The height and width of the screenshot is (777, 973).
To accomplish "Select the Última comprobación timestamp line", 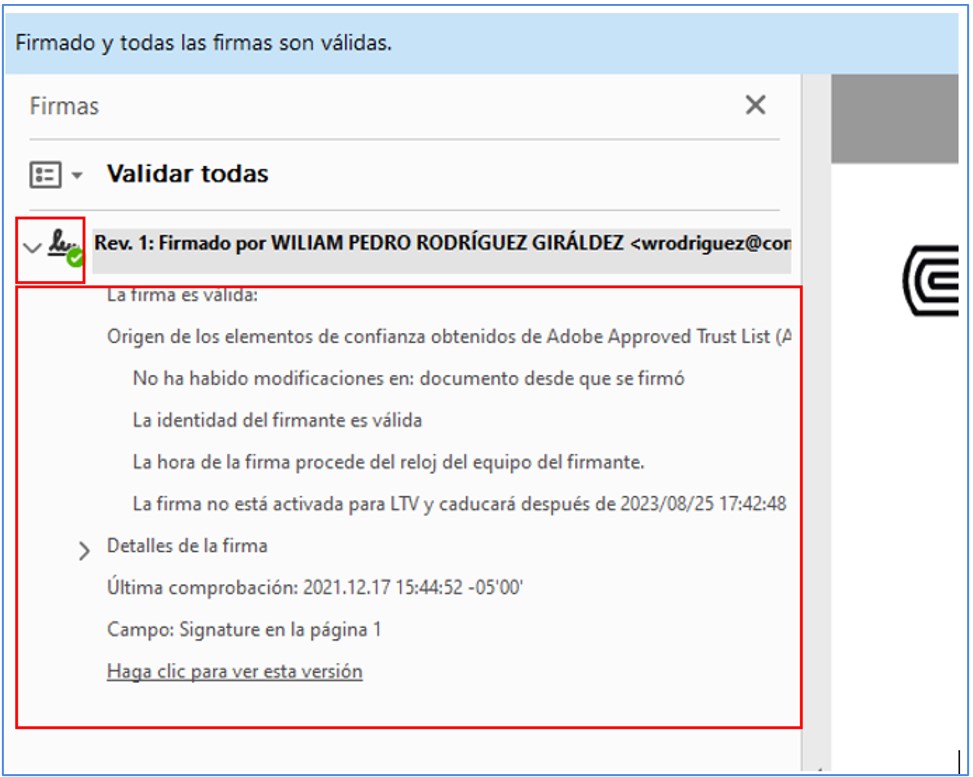I will (315, 588).
